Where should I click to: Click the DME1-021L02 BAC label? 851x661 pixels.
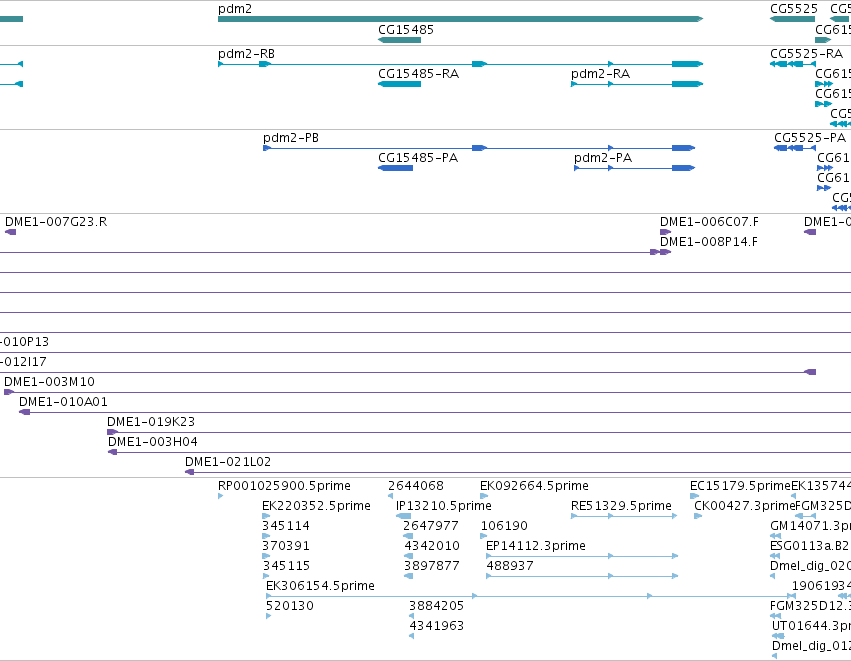tap(228, 462)
